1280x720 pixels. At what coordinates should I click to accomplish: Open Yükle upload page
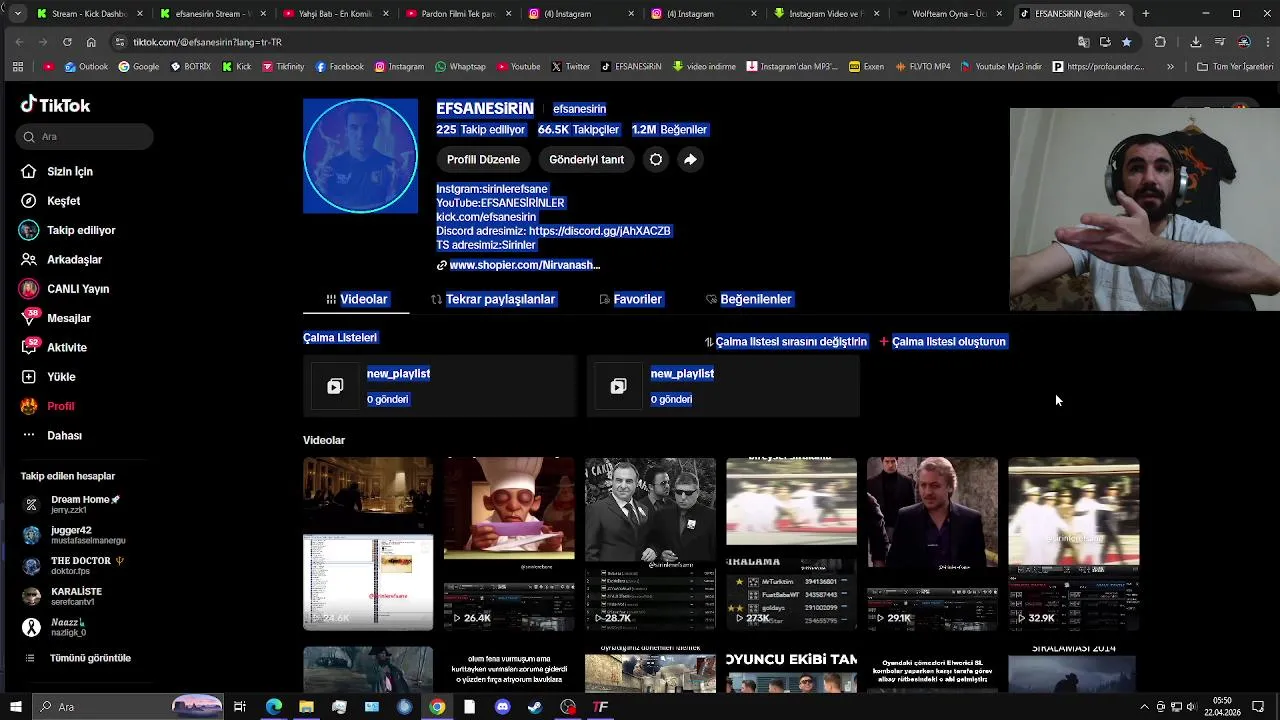tap(49, 377)
